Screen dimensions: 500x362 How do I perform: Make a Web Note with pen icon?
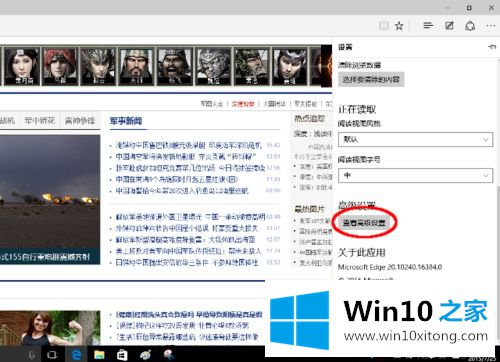pyautogui.click(x=449, y=25)
